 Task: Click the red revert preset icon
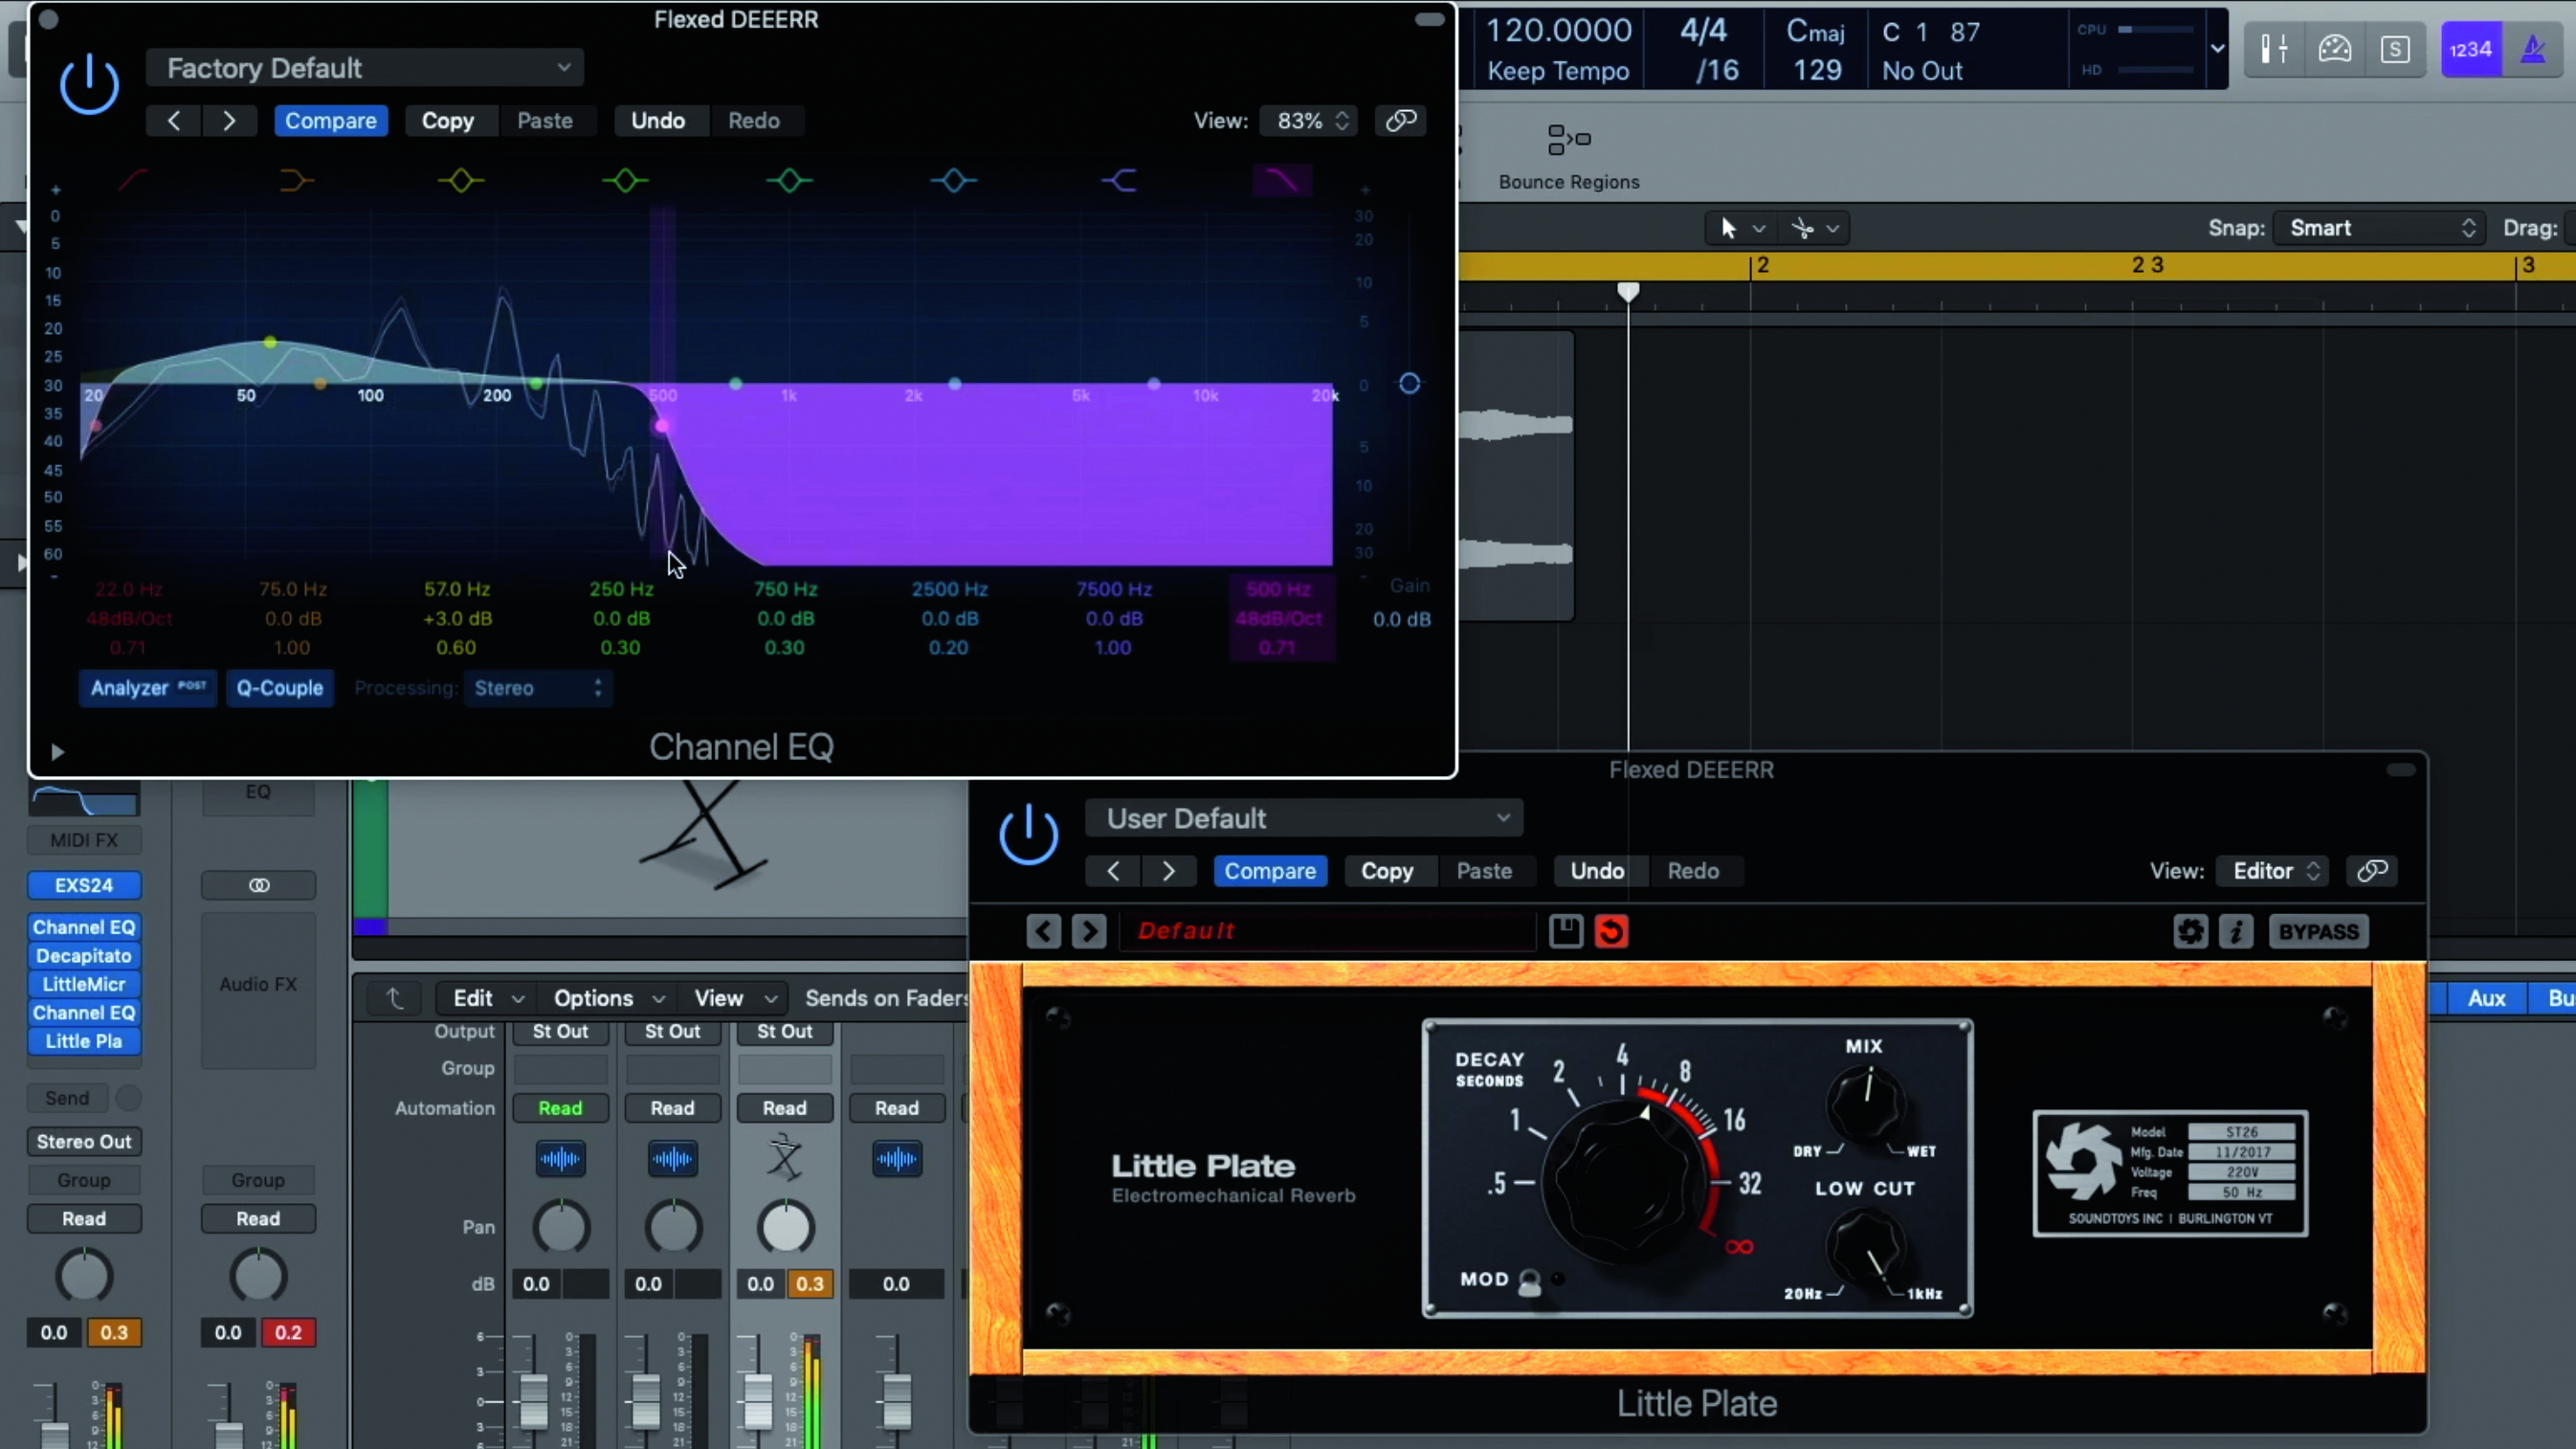point(1611,931)
